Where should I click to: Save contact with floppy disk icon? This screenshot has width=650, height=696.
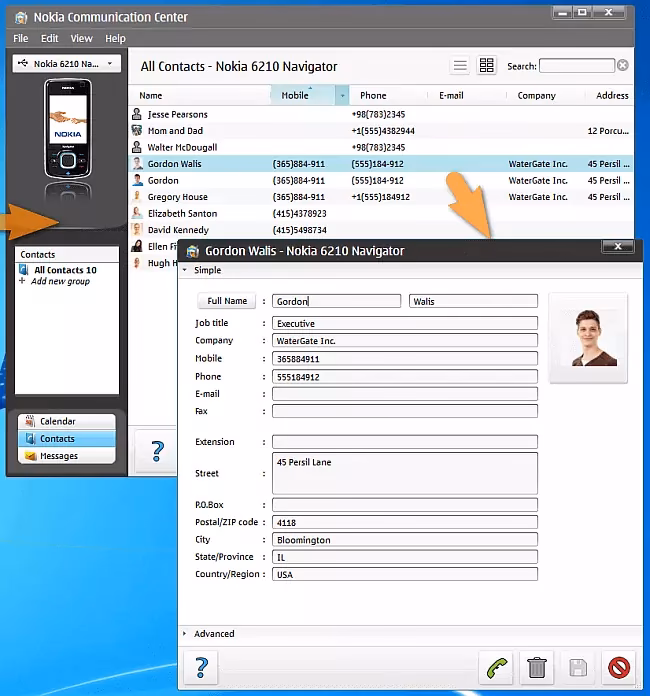pos(578,668)
